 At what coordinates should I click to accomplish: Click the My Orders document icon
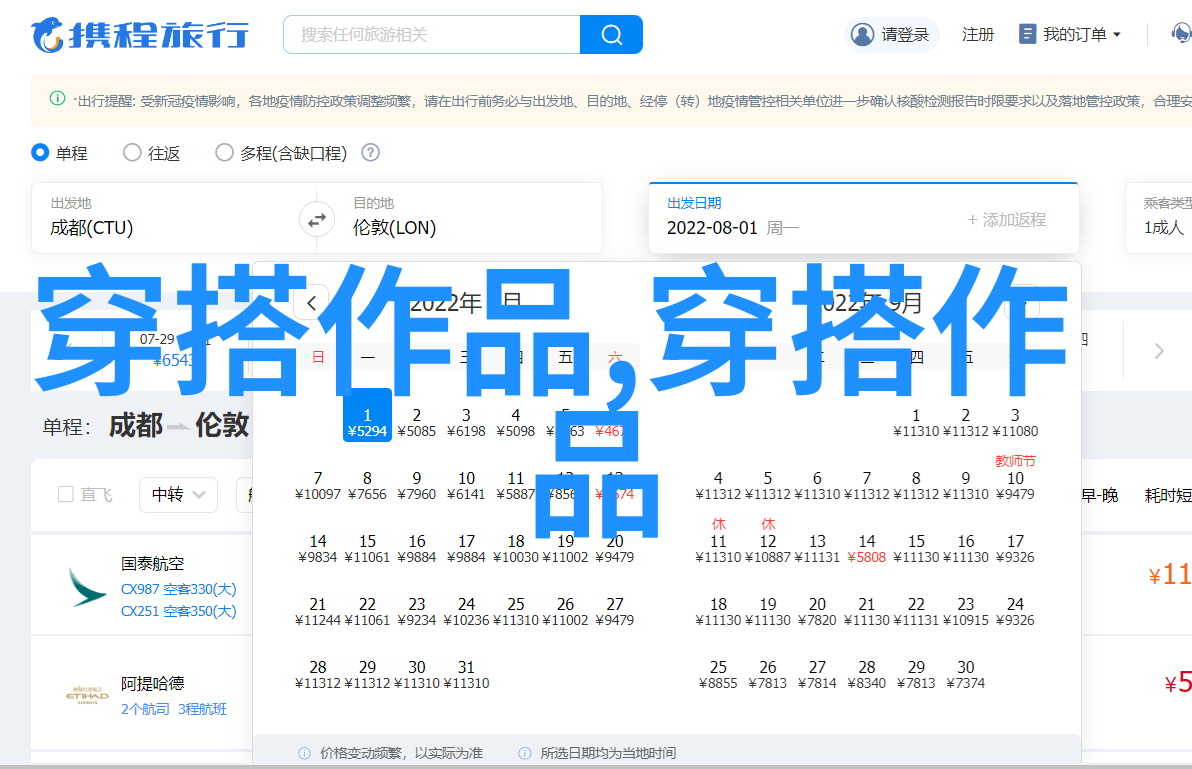coord(1027,34)
